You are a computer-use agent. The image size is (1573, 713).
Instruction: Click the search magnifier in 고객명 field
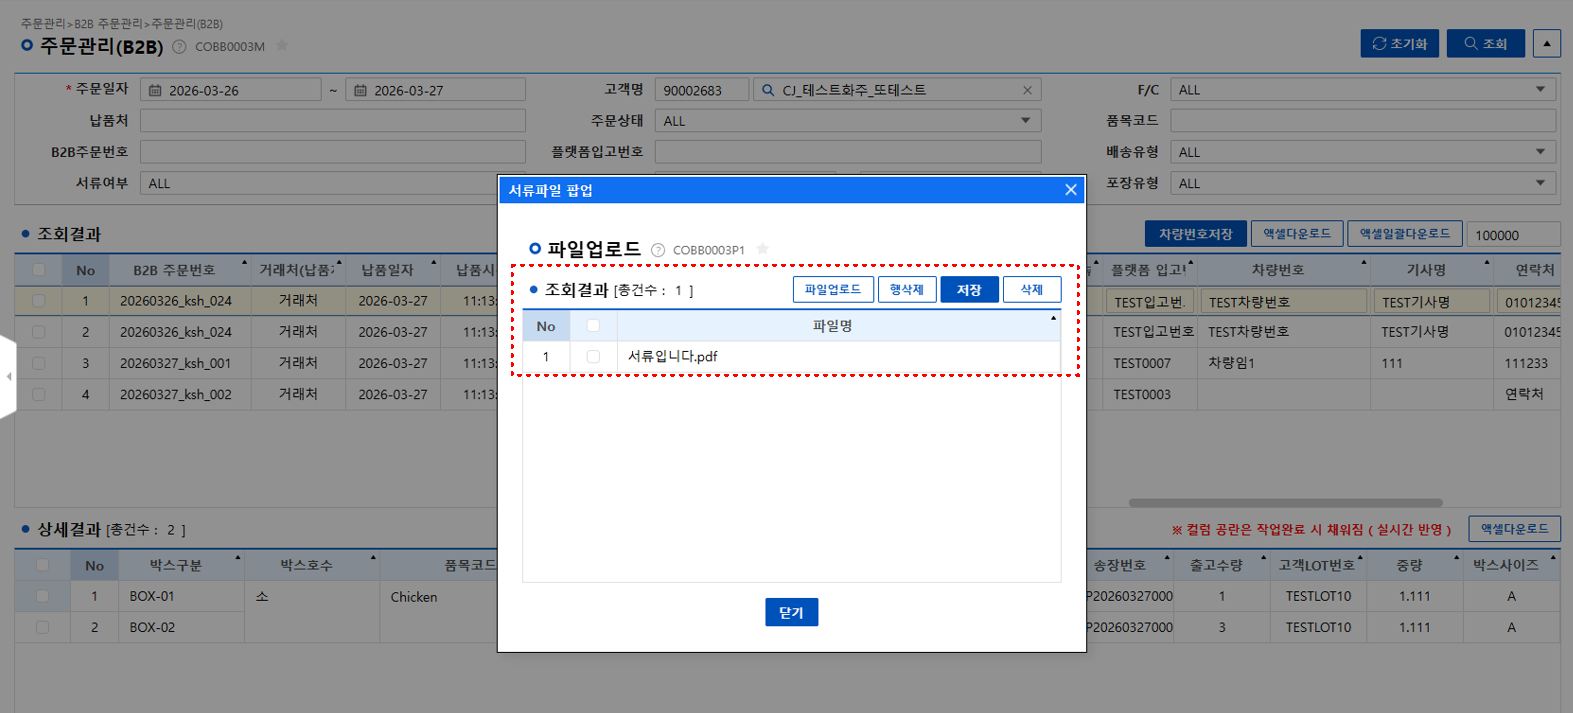pos(768,90)
